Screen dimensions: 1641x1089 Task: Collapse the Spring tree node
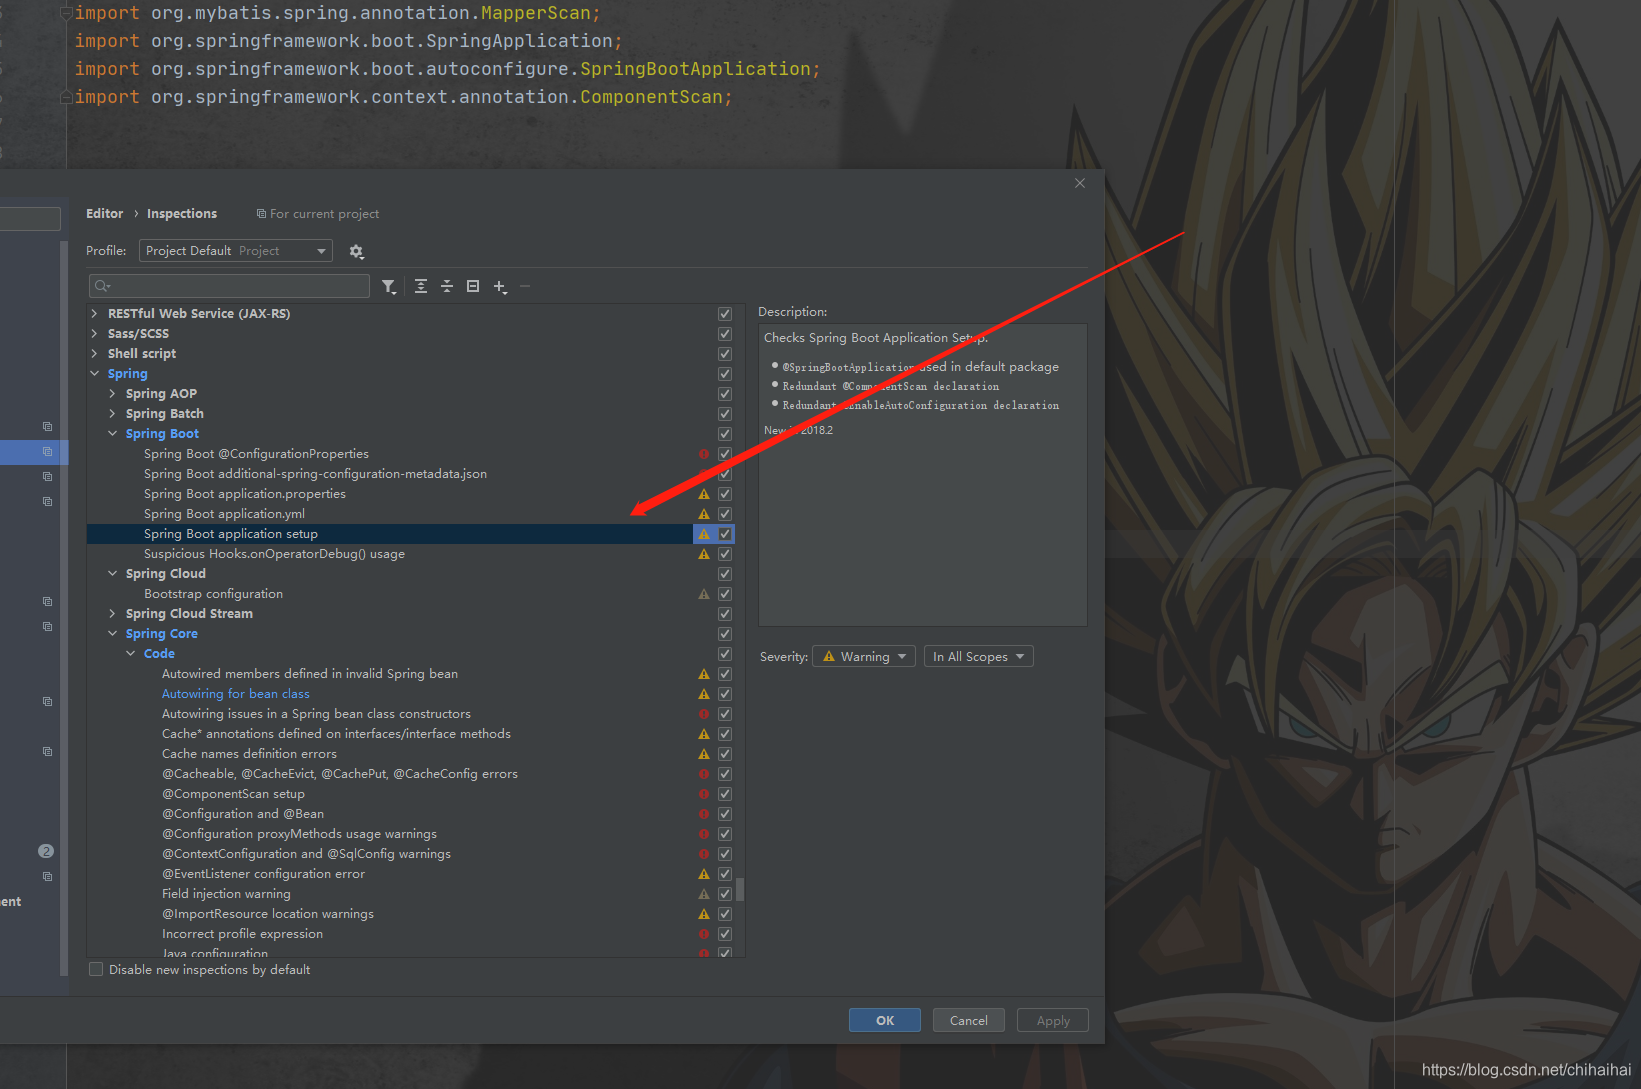pos(94,374)
